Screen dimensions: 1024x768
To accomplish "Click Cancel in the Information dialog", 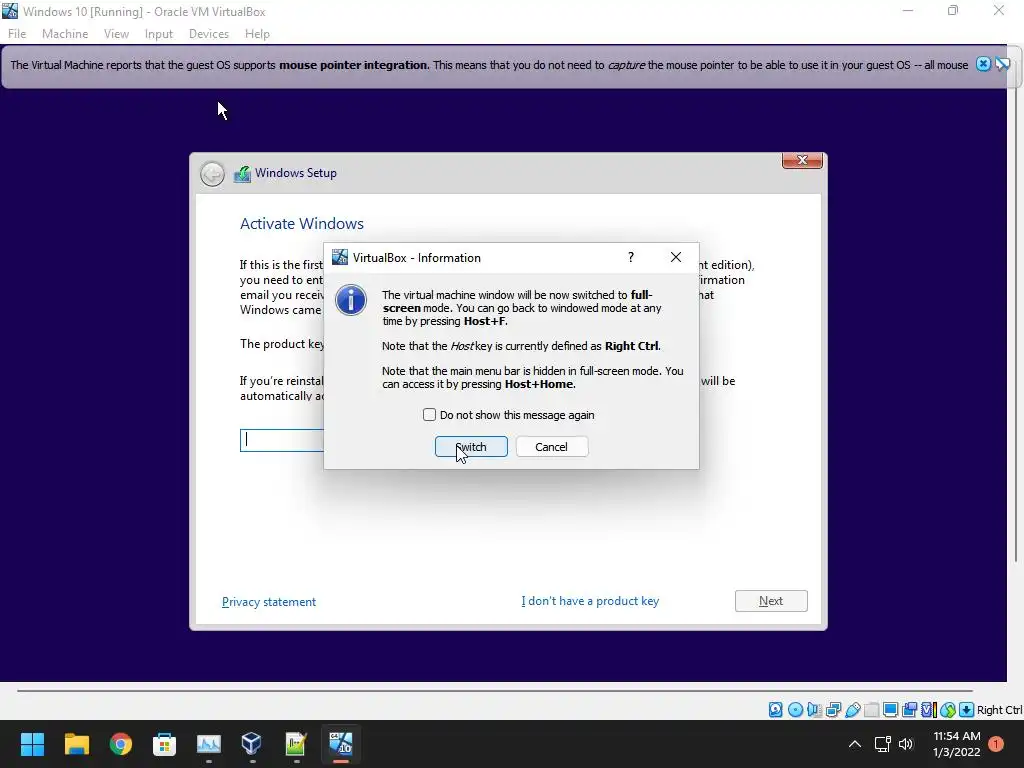I will pos(552,447).
